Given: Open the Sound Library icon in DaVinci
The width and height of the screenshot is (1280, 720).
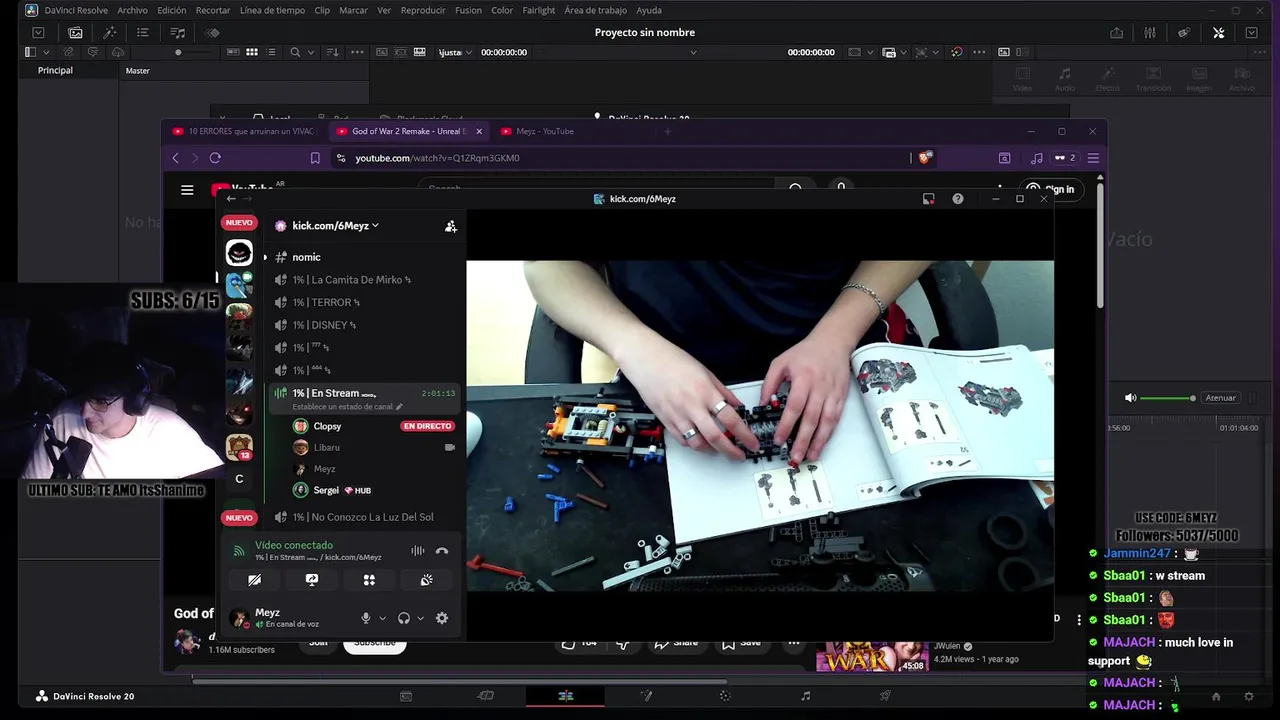Looking at the screenshot, I should click(x=178, y=32).
